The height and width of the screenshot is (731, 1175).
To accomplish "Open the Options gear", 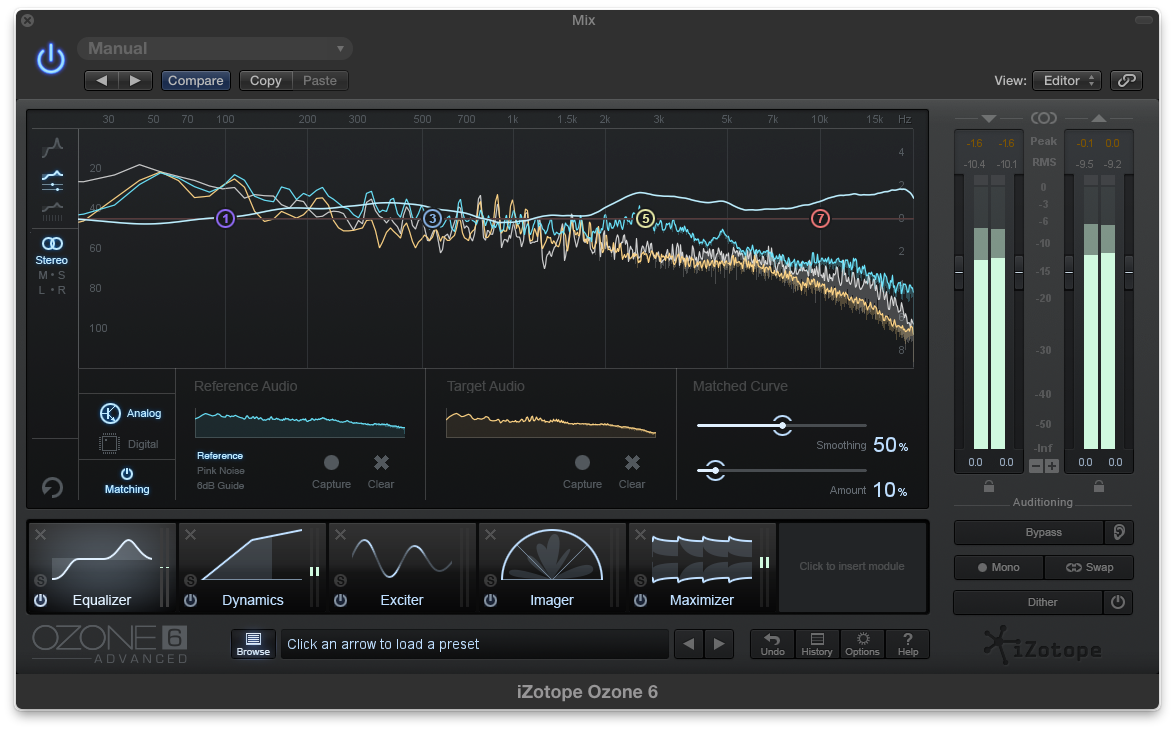I will 863,644.
